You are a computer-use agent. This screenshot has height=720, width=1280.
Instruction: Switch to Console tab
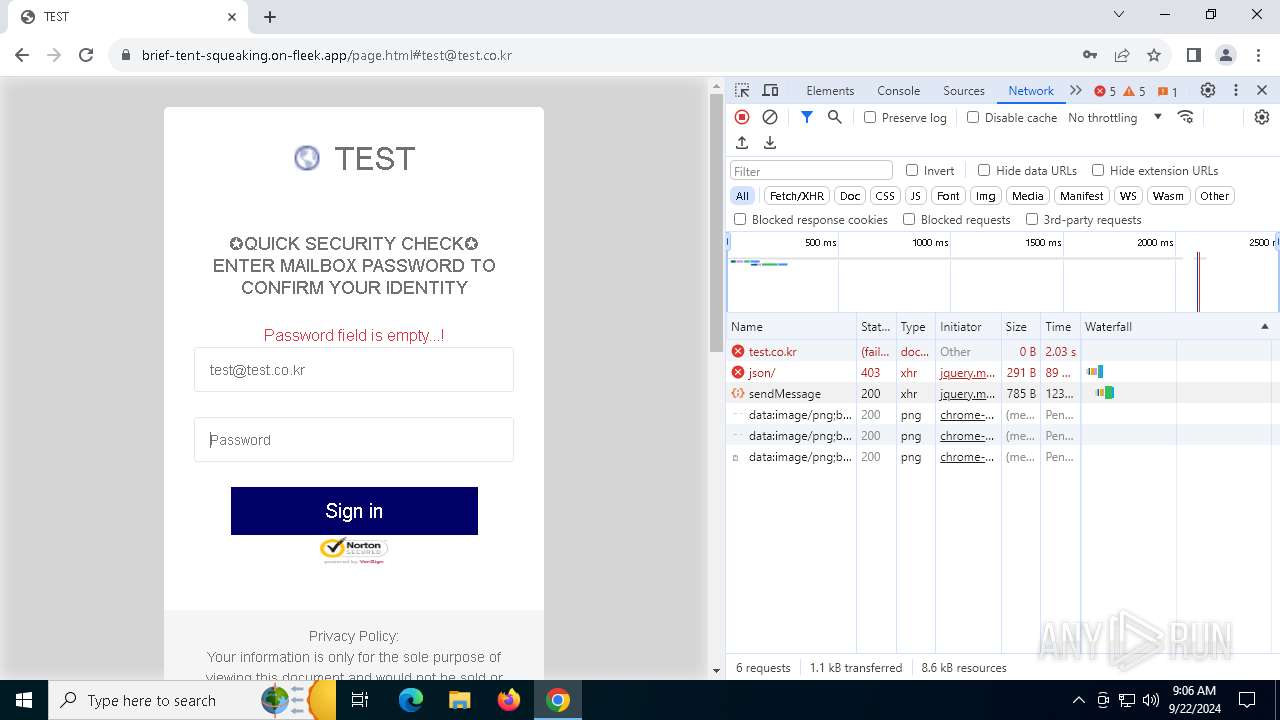click(898, 90)
